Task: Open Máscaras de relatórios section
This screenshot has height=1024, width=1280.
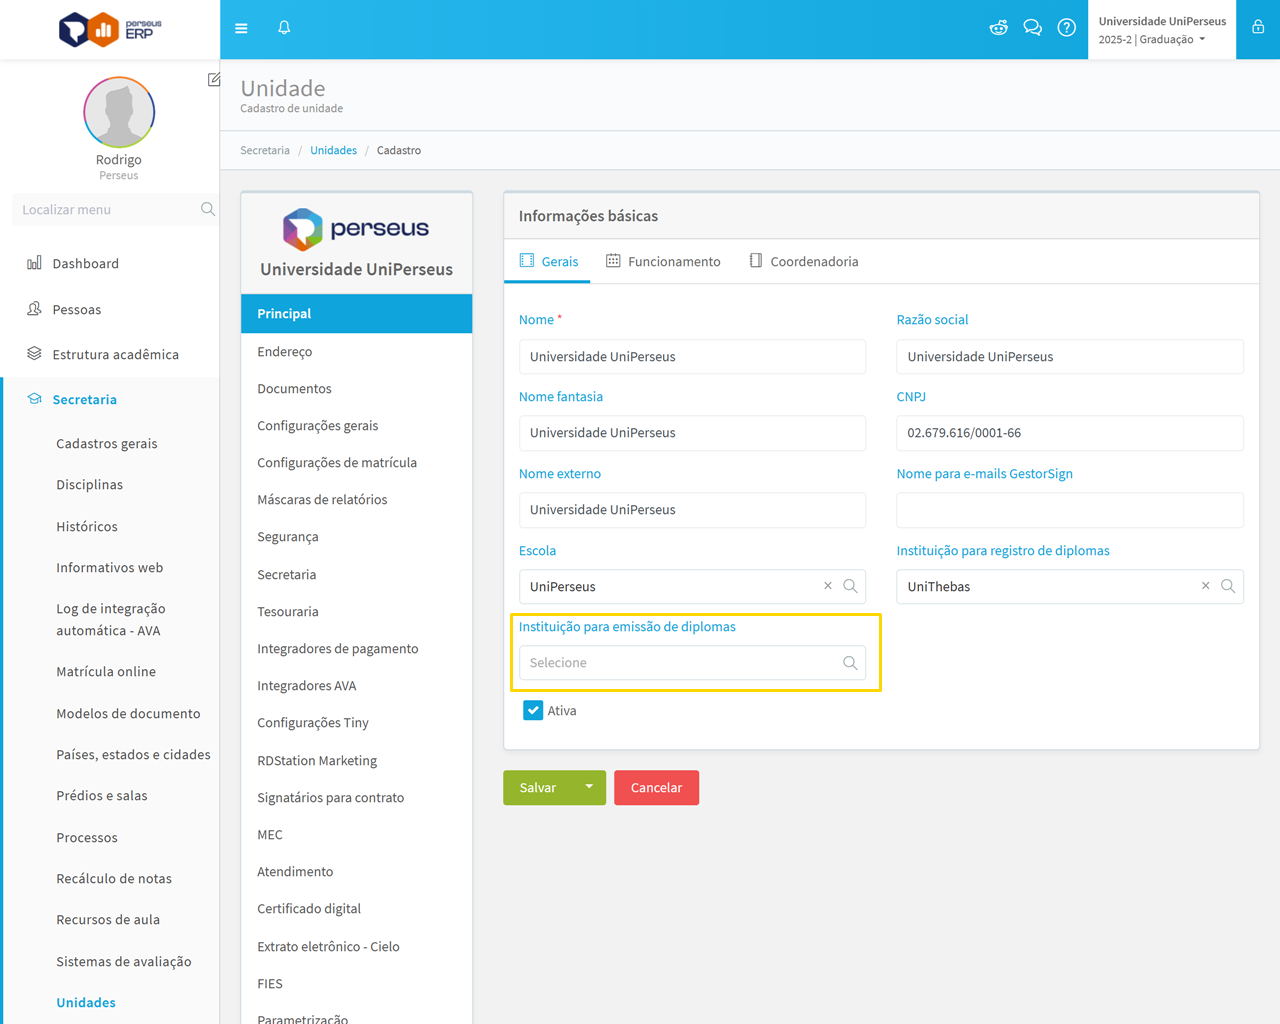Action: pyautogui.click(x=356, y=499)
